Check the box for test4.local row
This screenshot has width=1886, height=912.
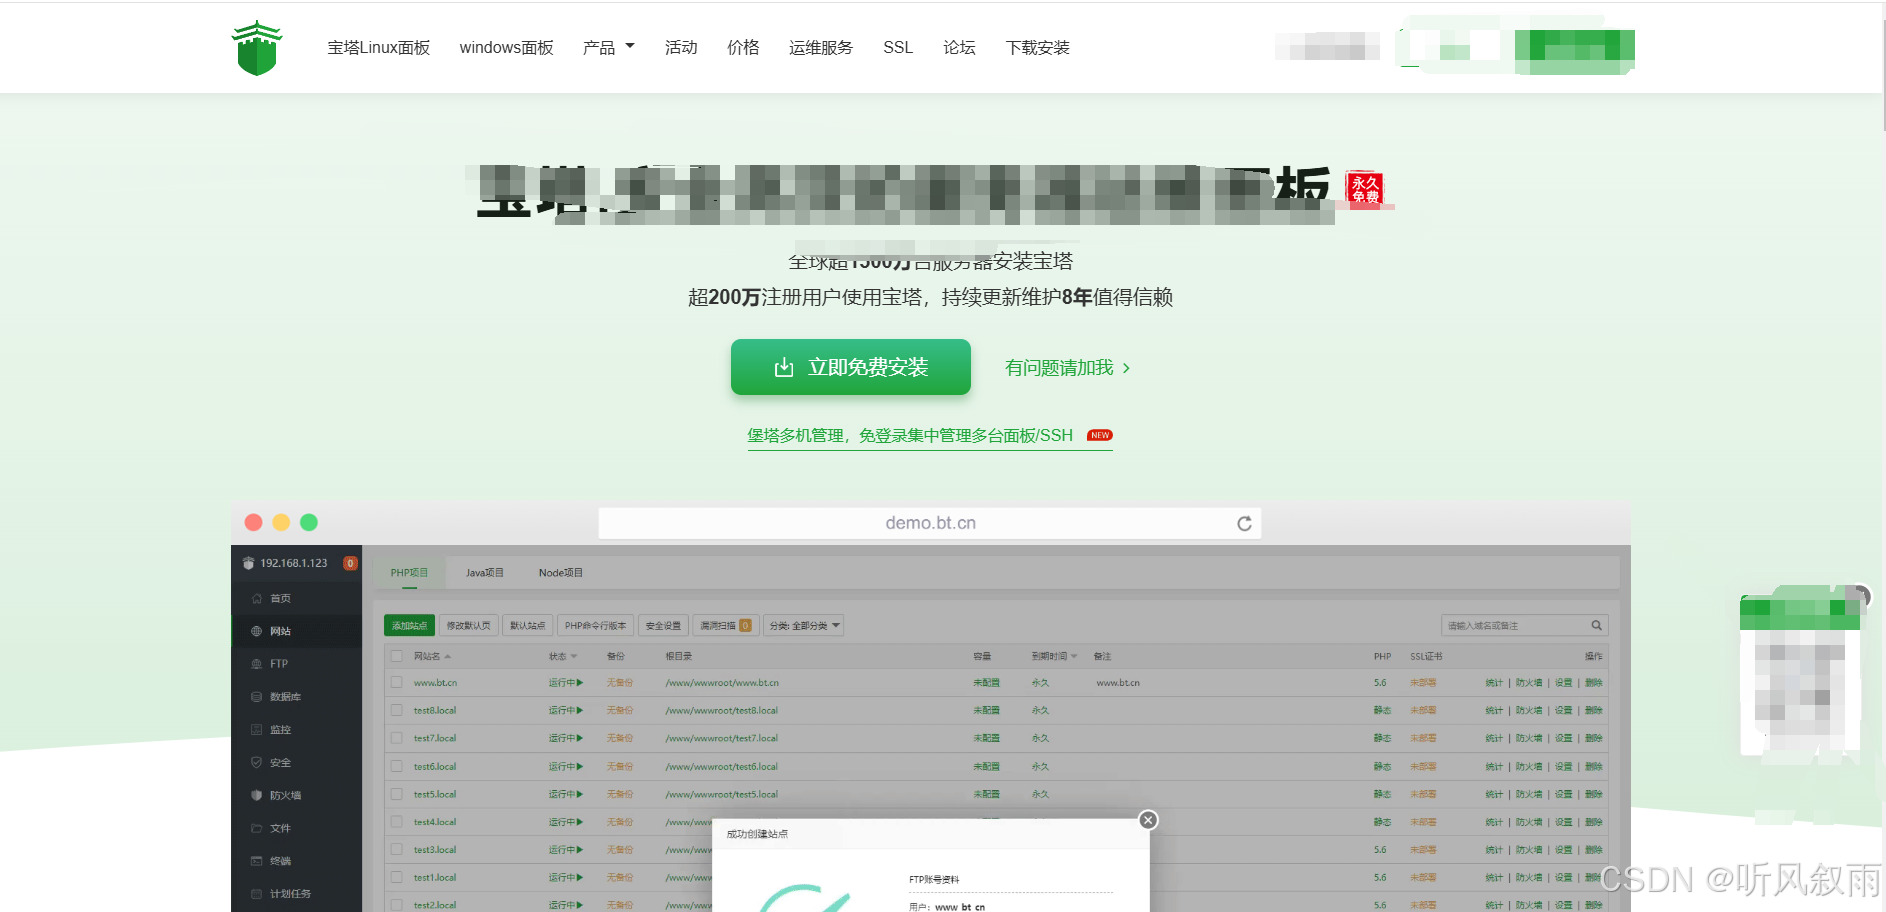click(x=397, y=822)
